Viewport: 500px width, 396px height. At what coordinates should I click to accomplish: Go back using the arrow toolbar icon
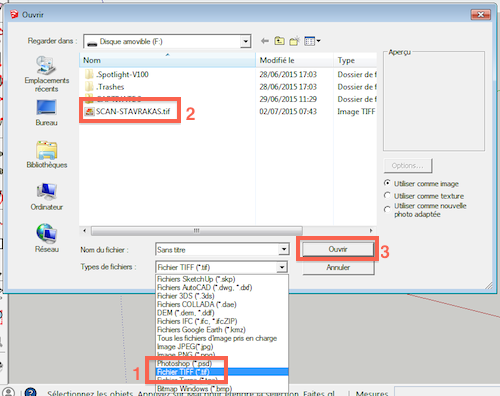coord(265,41)
